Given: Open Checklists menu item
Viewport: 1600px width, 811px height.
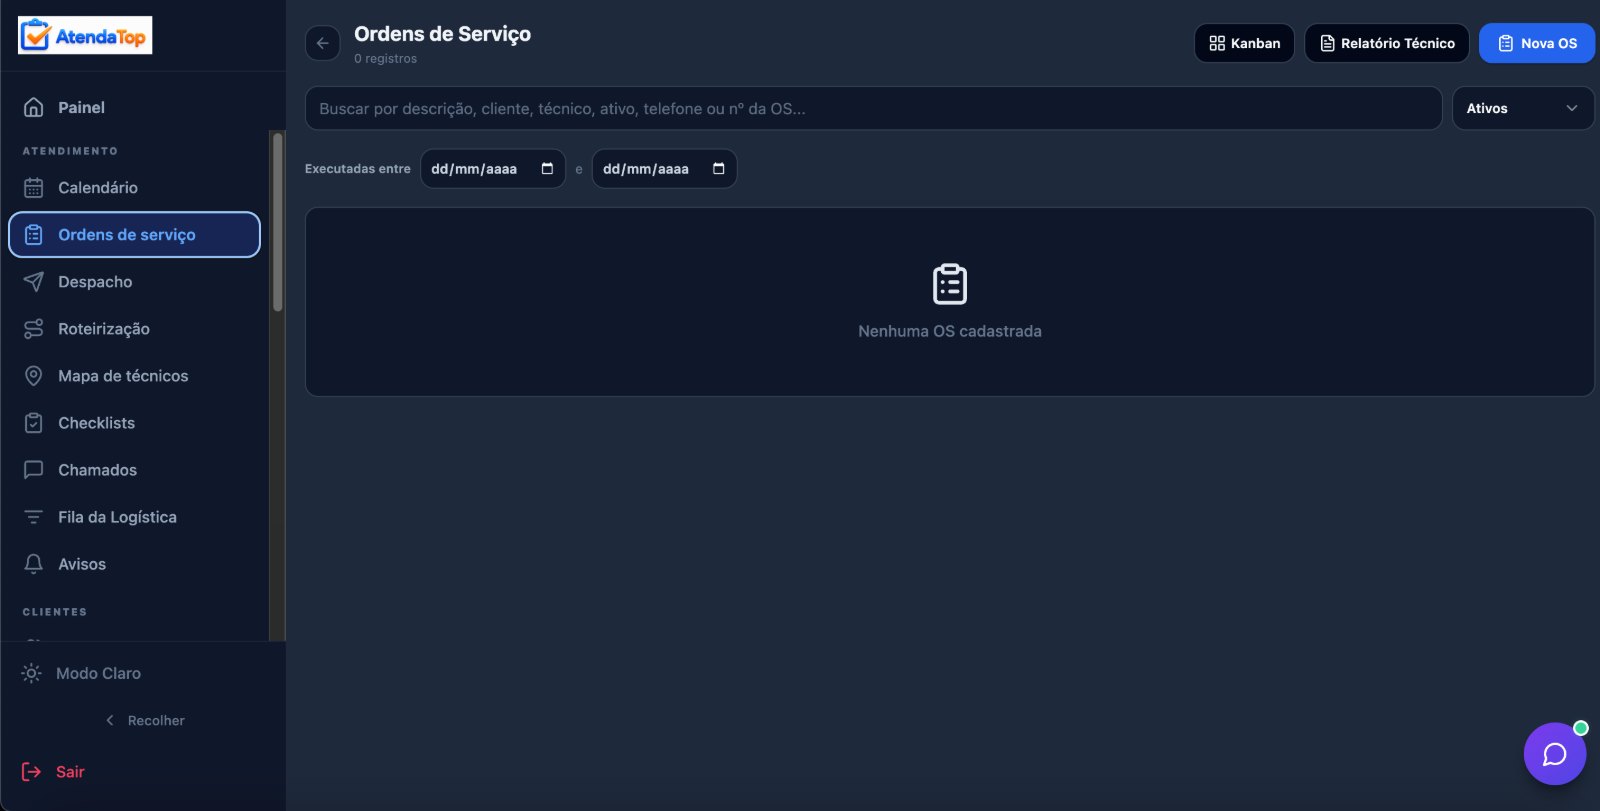Looking at the screenshot, I should (134, 423).
